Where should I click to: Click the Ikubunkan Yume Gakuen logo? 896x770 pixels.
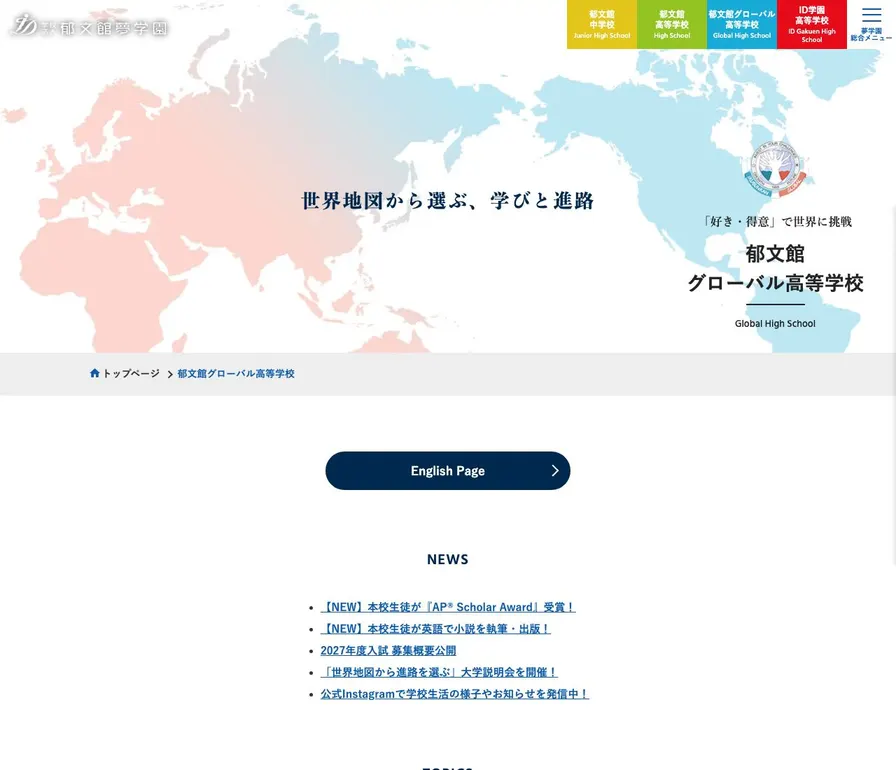89,26
